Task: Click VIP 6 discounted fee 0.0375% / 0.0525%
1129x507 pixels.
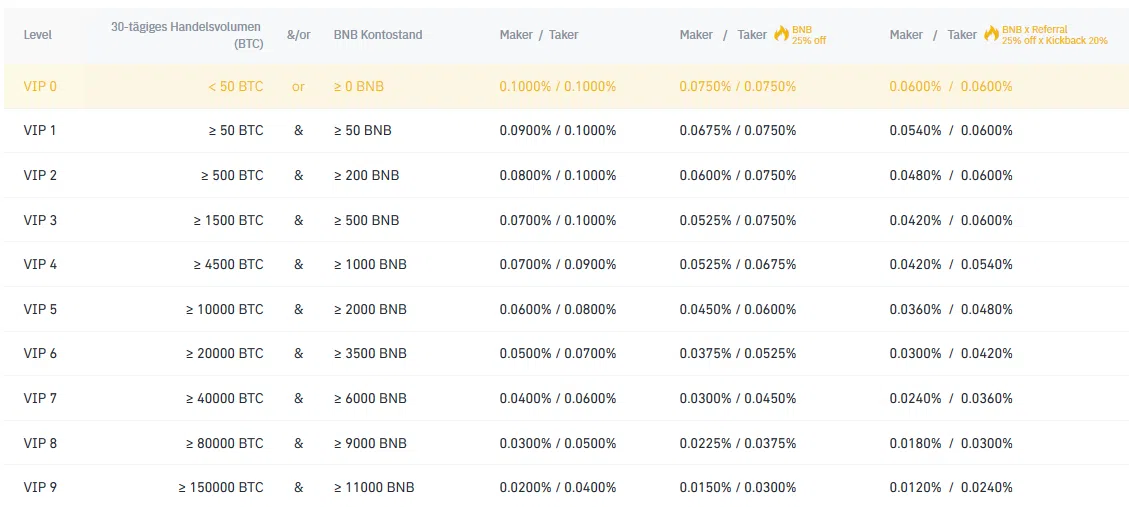Action: [738, 354]
